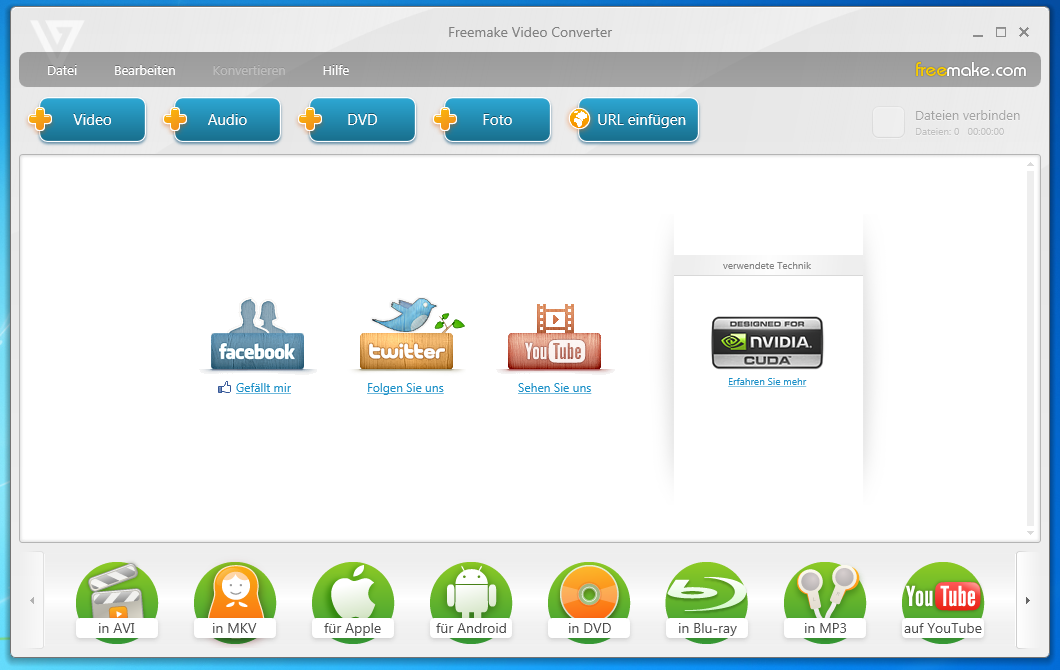Select the auf YouTube upload option
The image size is (1060, 670).
click(943, 601)
